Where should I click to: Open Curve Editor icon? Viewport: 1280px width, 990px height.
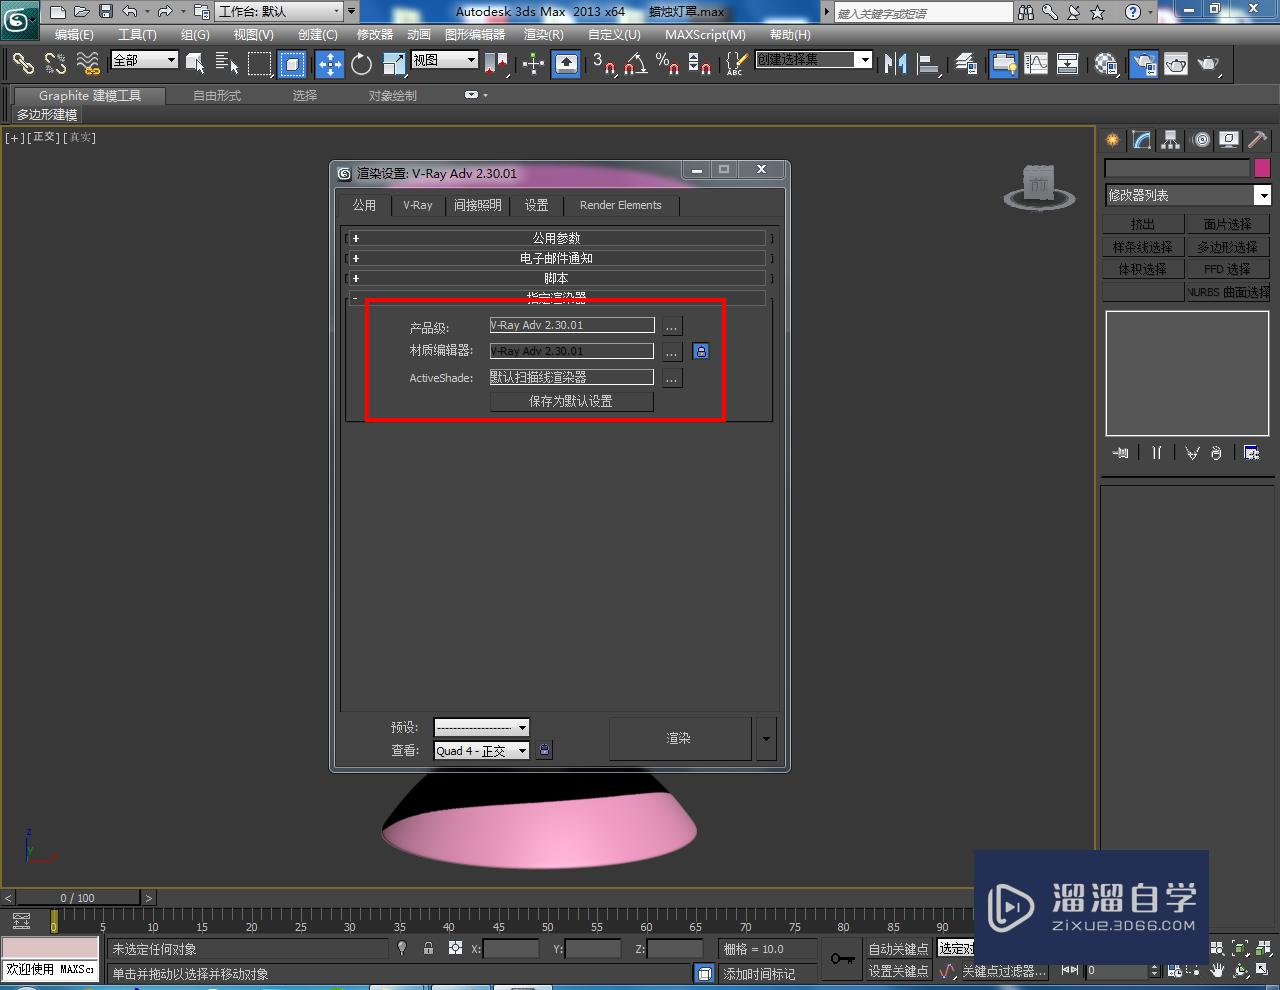[1036, 64]
